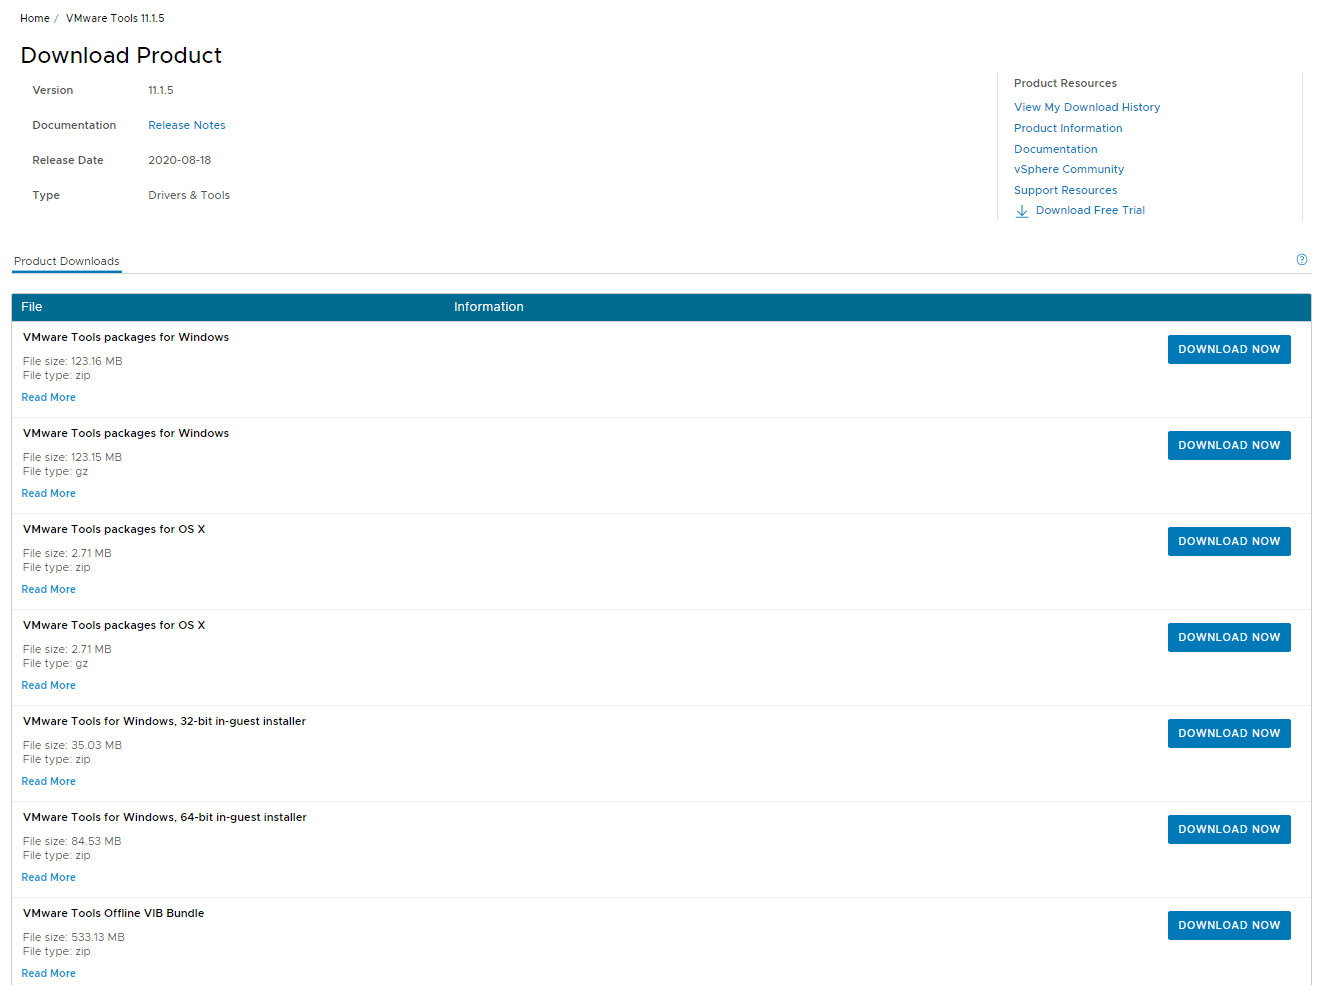Click VMware Tools Offline VIB Bundle title
The width and height of the screenshot is (1326, 985).
pos(114,913)
